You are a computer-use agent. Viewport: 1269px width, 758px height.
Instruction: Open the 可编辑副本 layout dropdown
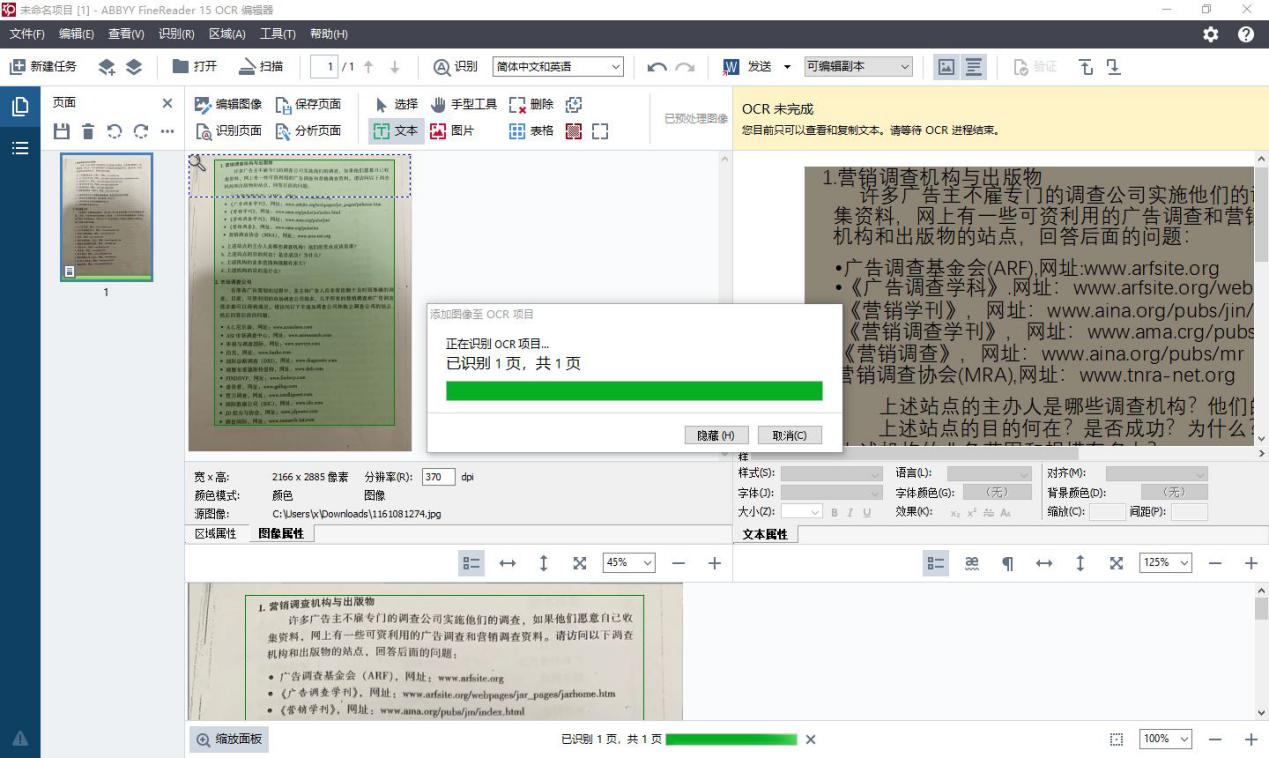pyautogui.click(x=859, y=67)
